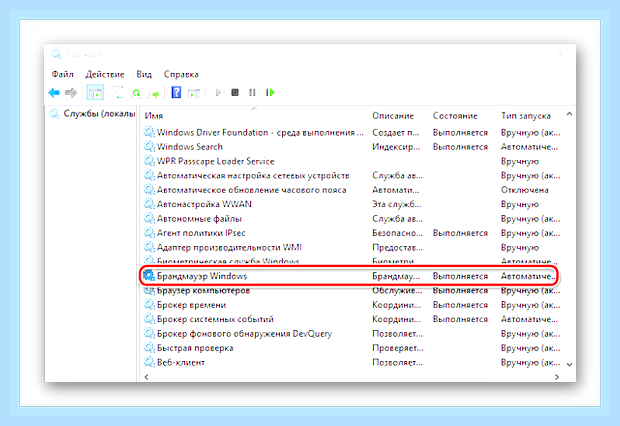Open help with the blue question mark icon
This screenshot has width=620, height=426.
(176, 93)
